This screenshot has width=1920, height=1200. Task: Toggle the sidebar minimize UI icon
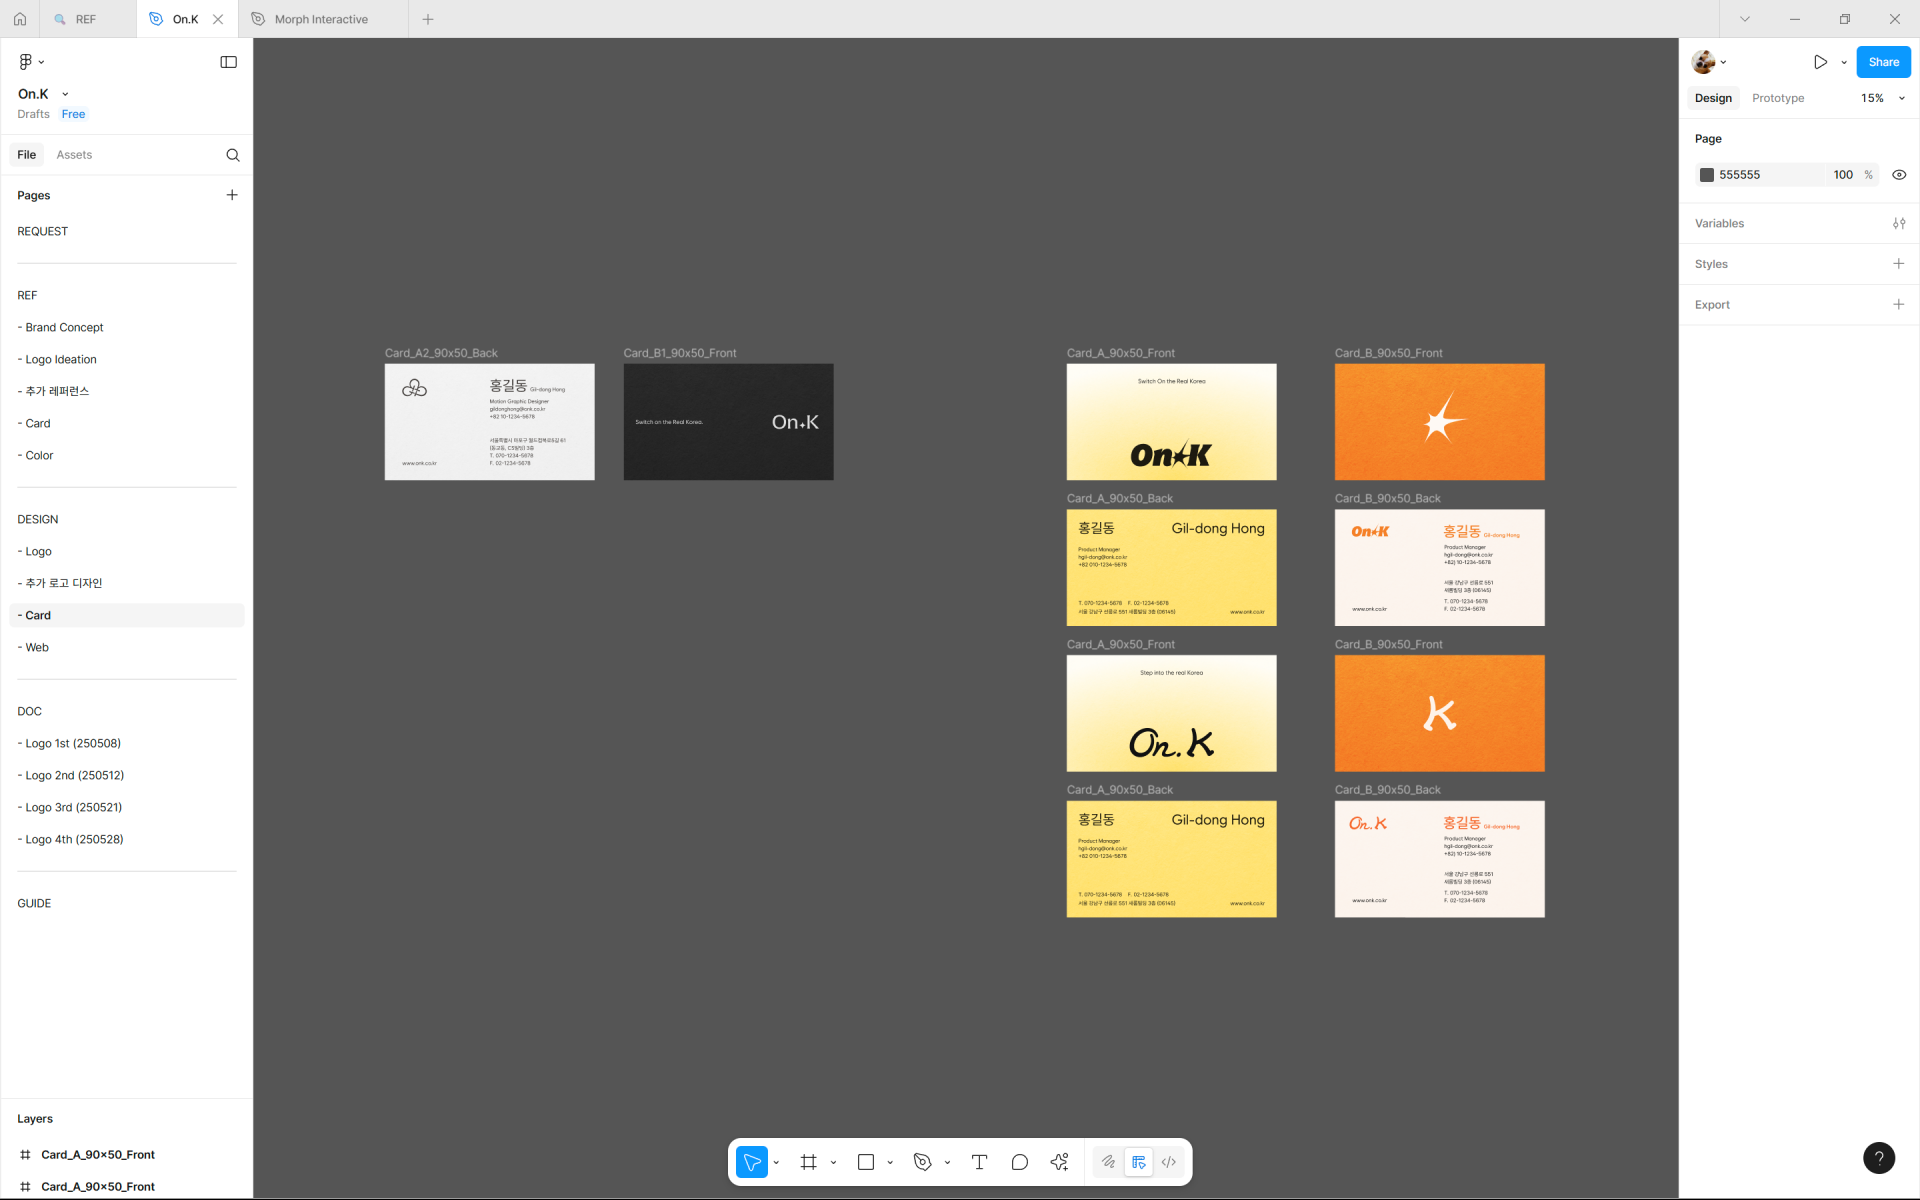point(228,62)
